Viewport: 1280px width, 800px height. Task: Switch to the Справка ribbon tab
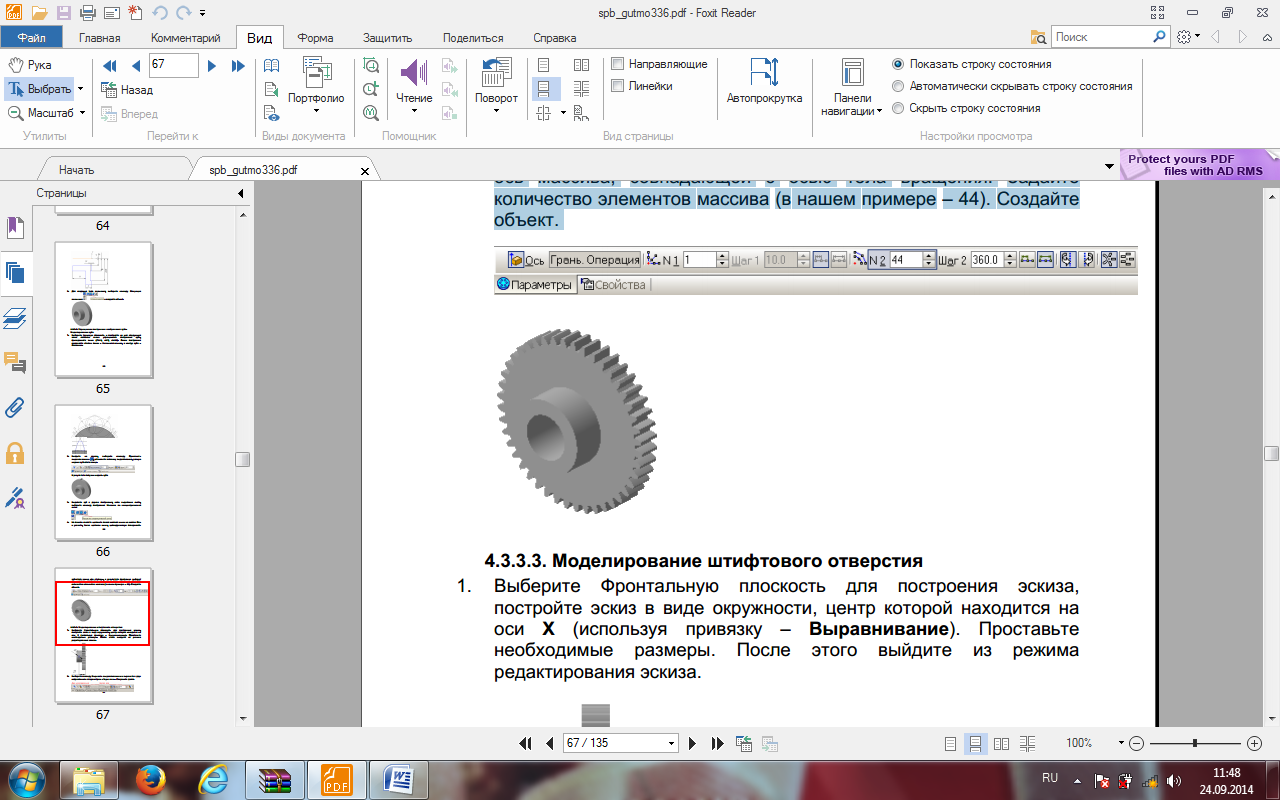tap(555, 38)
